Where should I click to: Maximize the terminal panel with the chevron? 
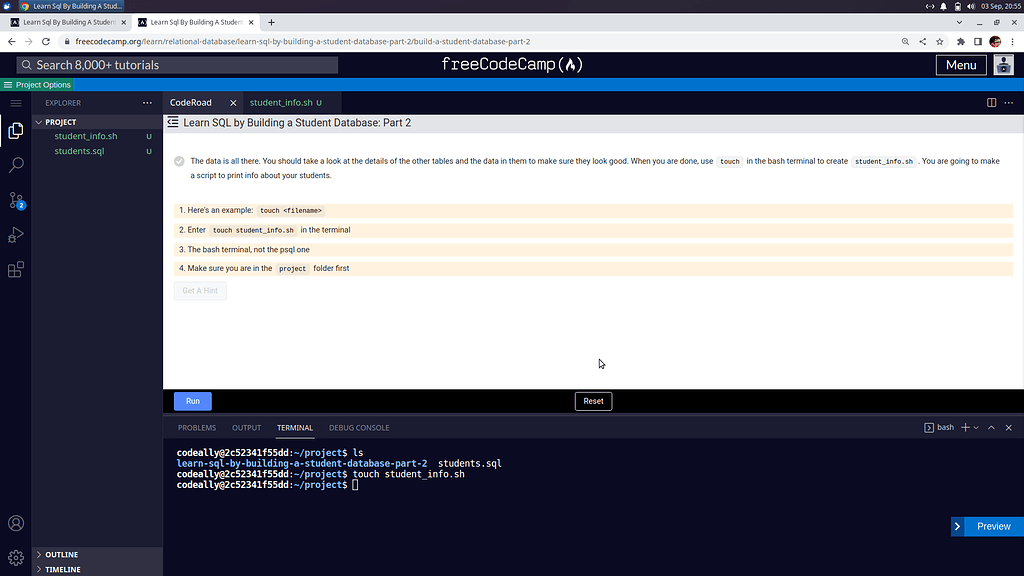pos(992,427)
